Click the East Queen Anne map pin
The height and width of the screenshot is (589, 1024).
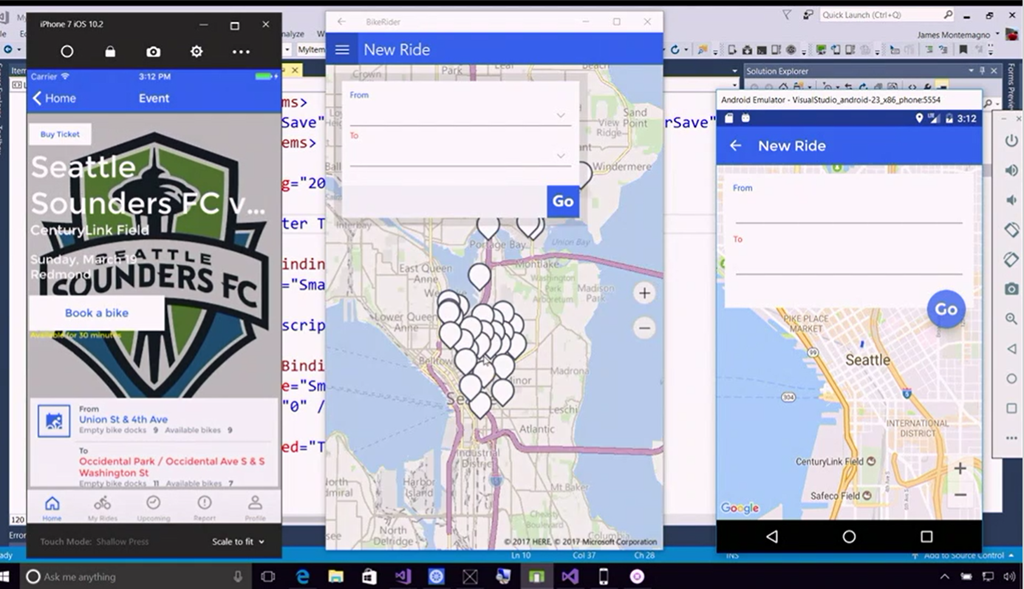pyautogui.click(x=479, y=277)
